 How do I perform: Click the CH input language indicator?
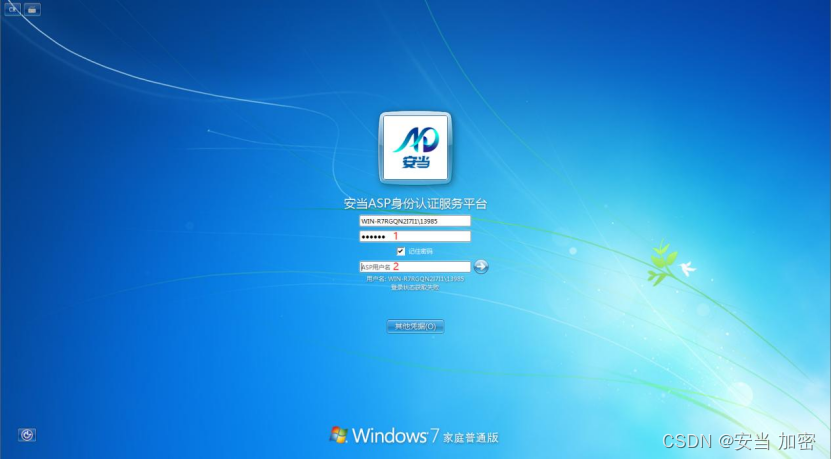tap(13, 9)
